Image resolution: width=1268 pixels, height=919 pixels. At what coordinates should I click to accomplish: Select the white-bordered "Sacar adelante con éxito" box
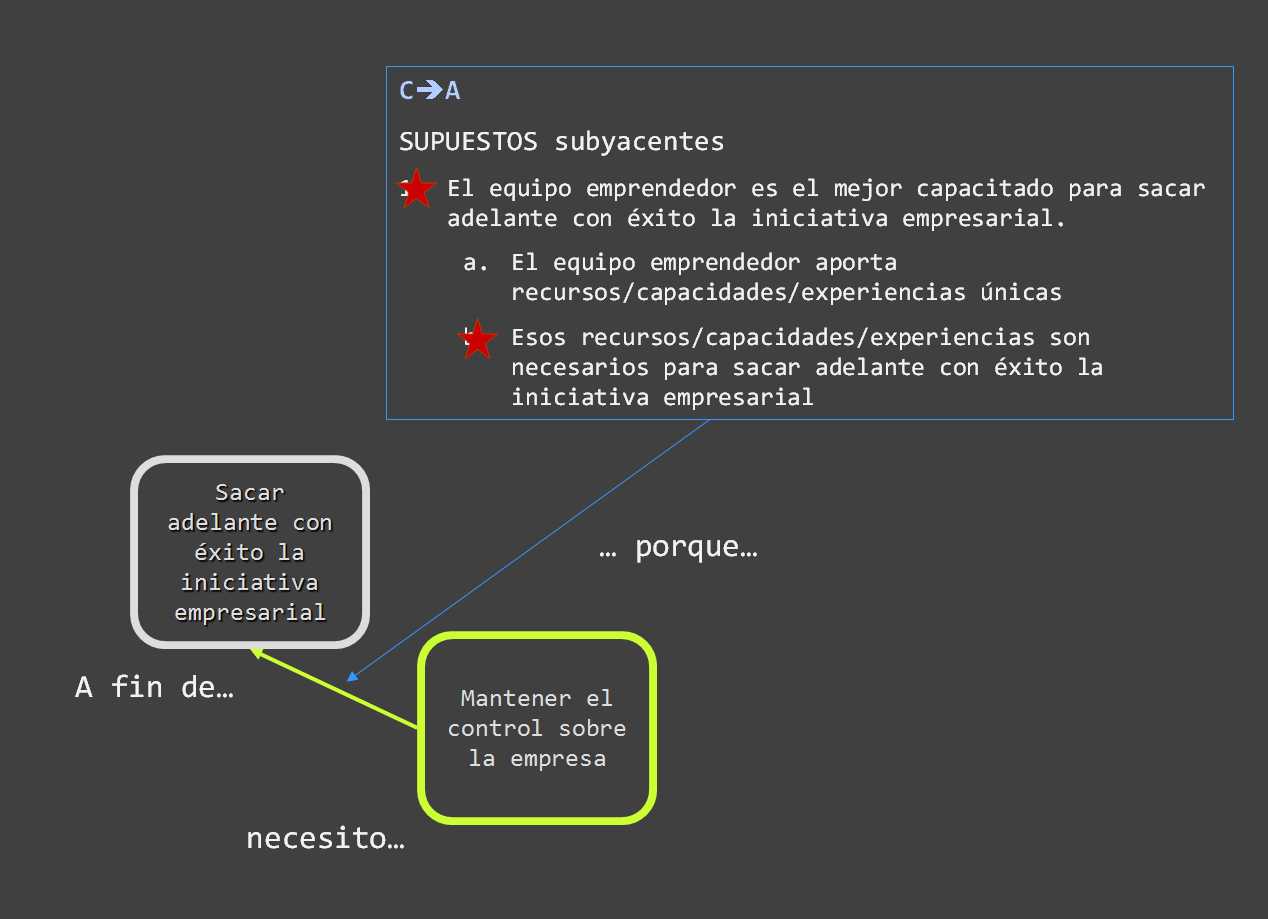click(250, 551)
